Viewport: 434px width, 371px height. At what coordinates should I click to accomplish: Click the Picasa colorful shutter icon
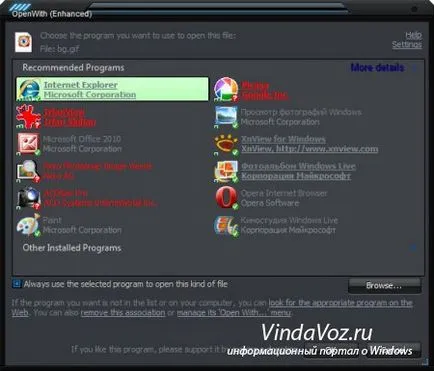point(226,89)
